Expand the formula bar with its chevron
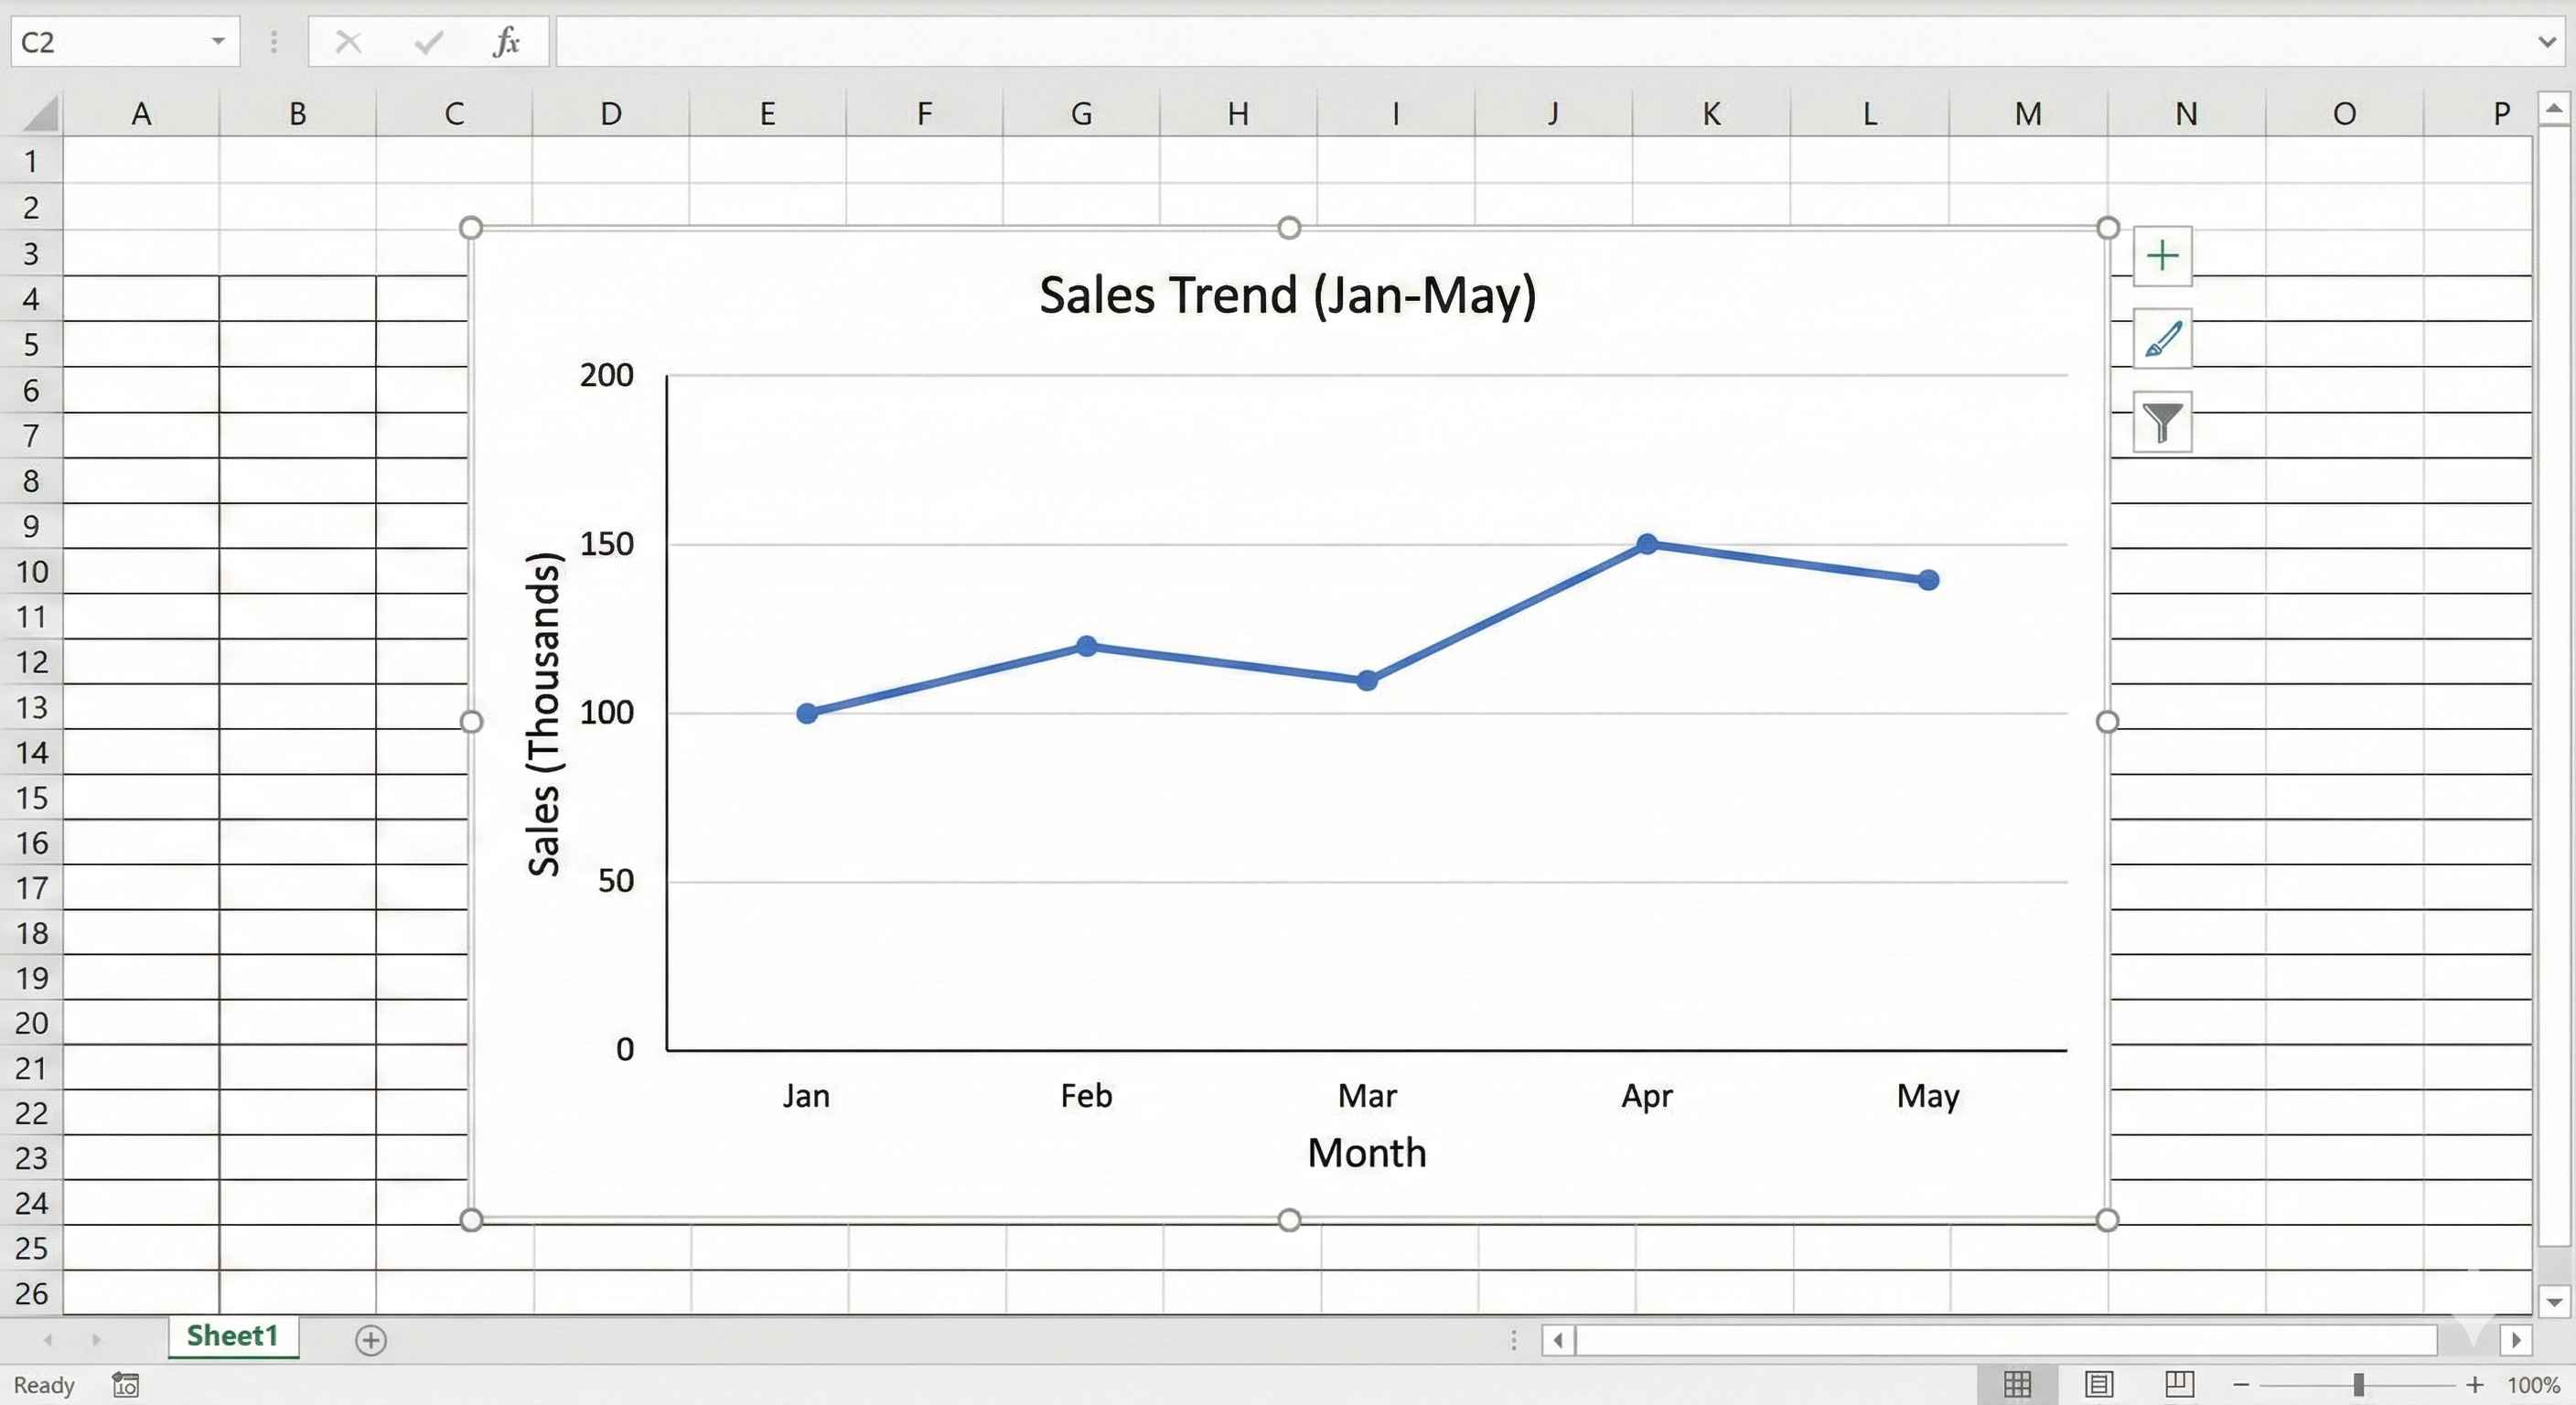 pyautogui.click(x=2545, y=41)
